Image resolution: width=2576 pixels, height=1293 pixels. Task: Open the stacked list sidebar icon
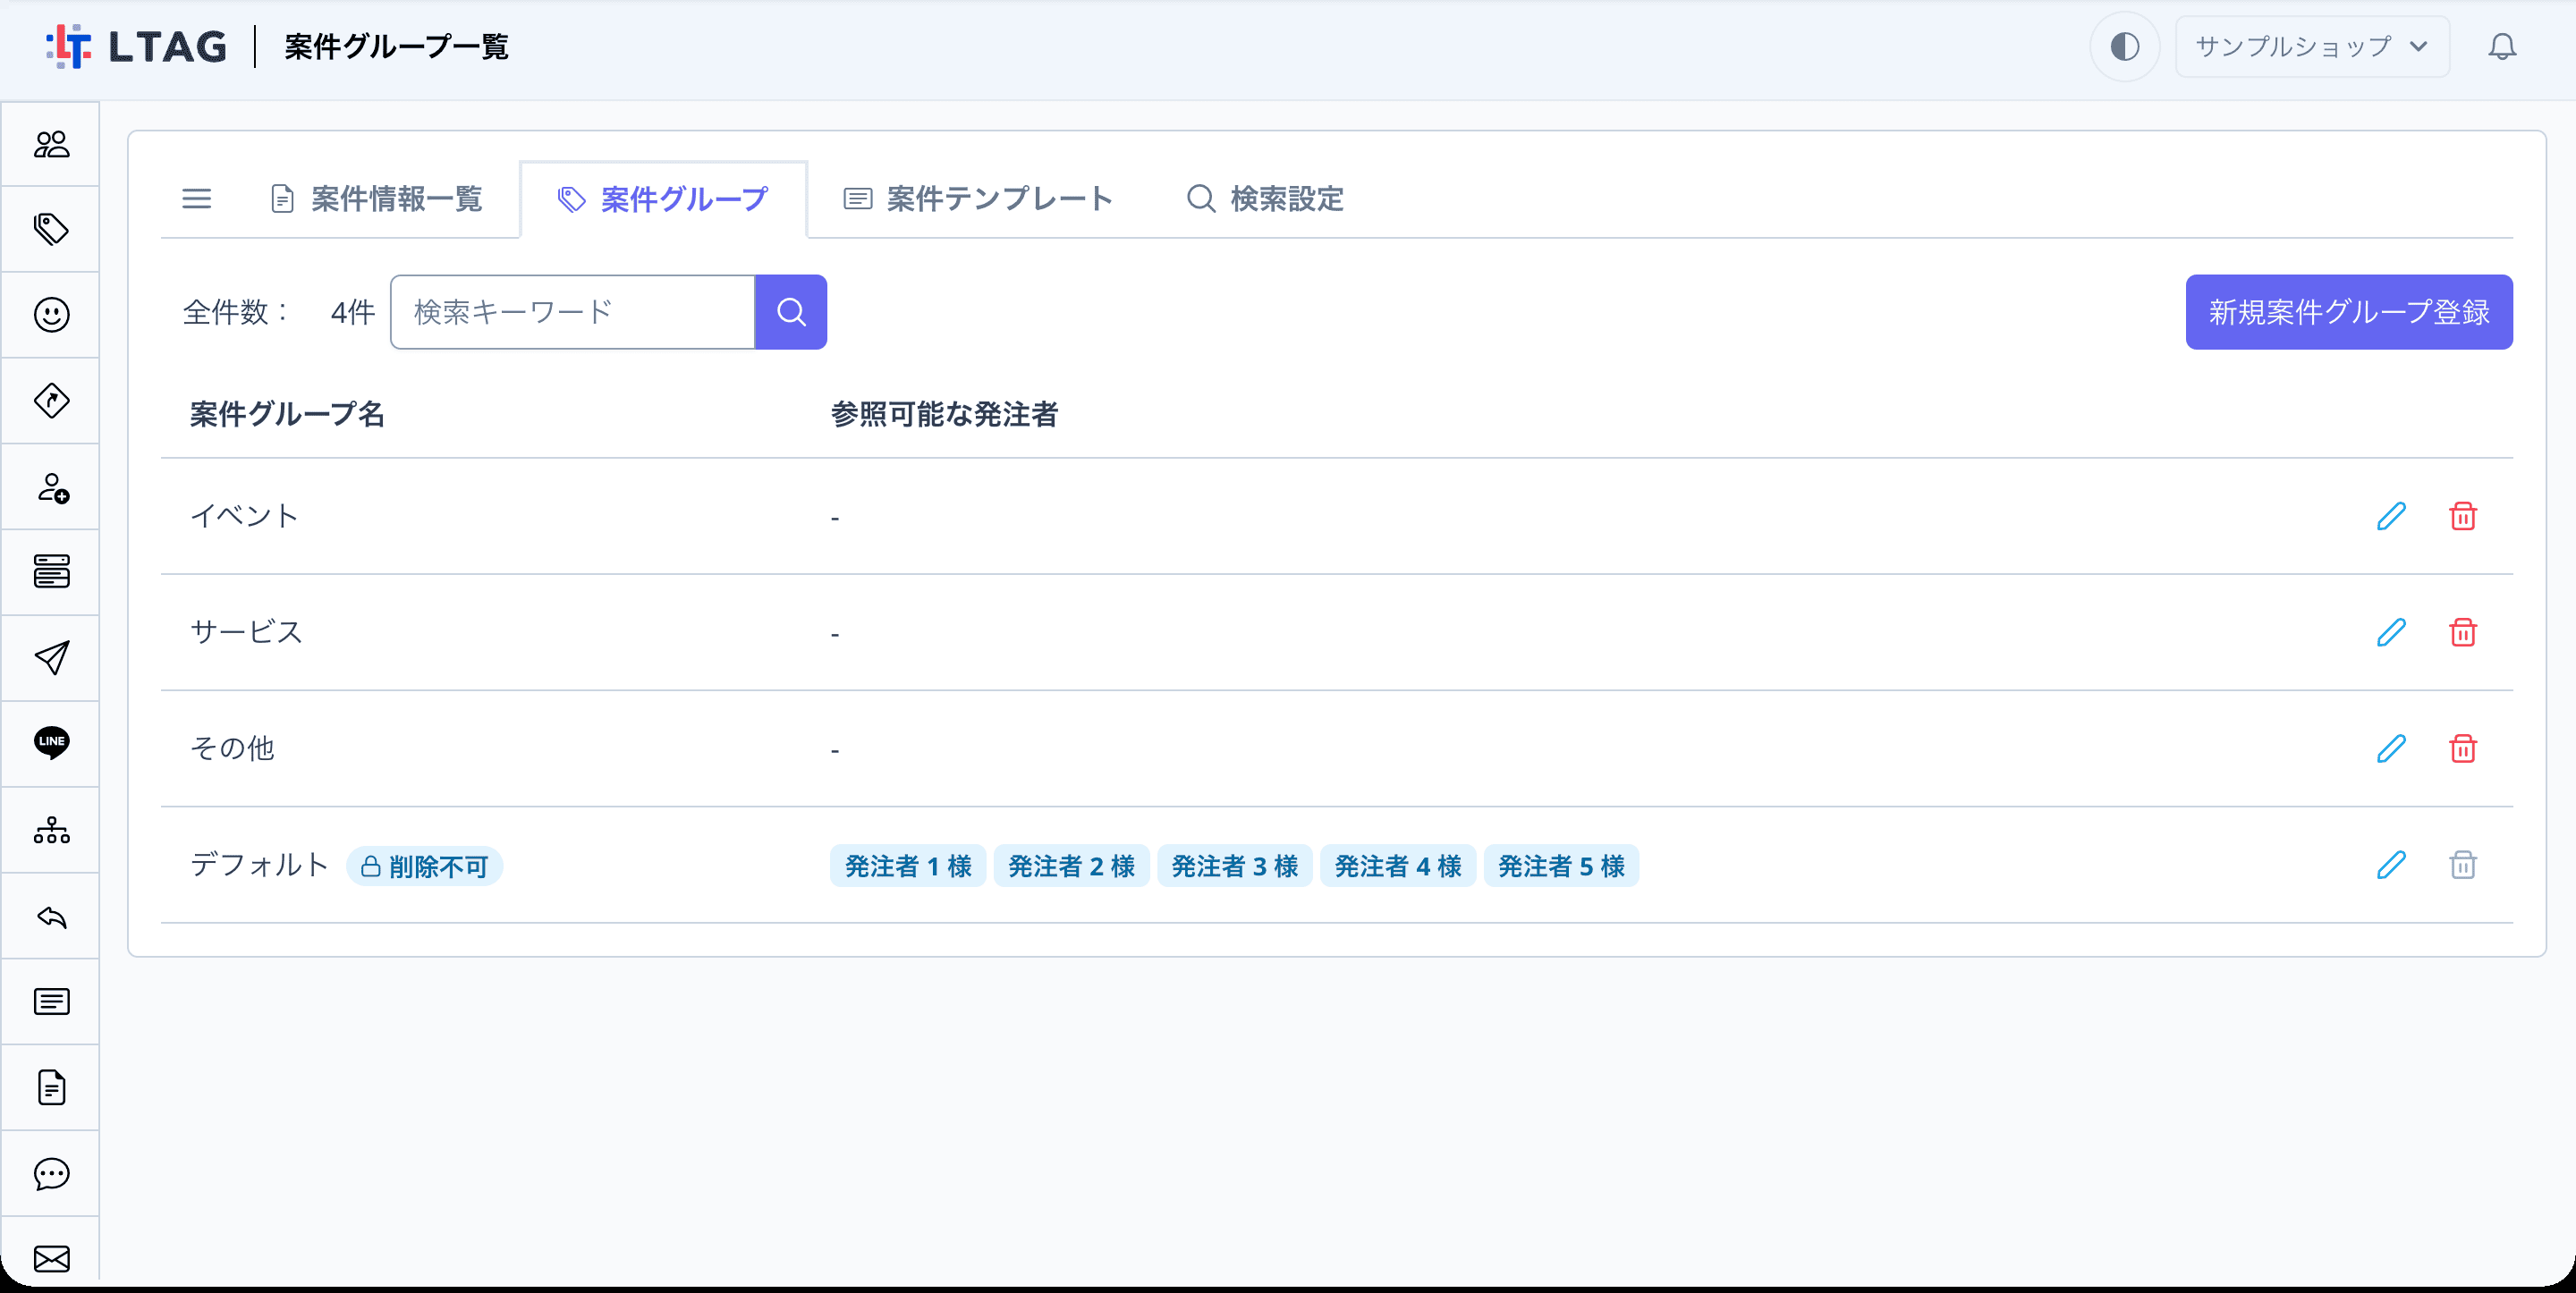pos(51,572)
